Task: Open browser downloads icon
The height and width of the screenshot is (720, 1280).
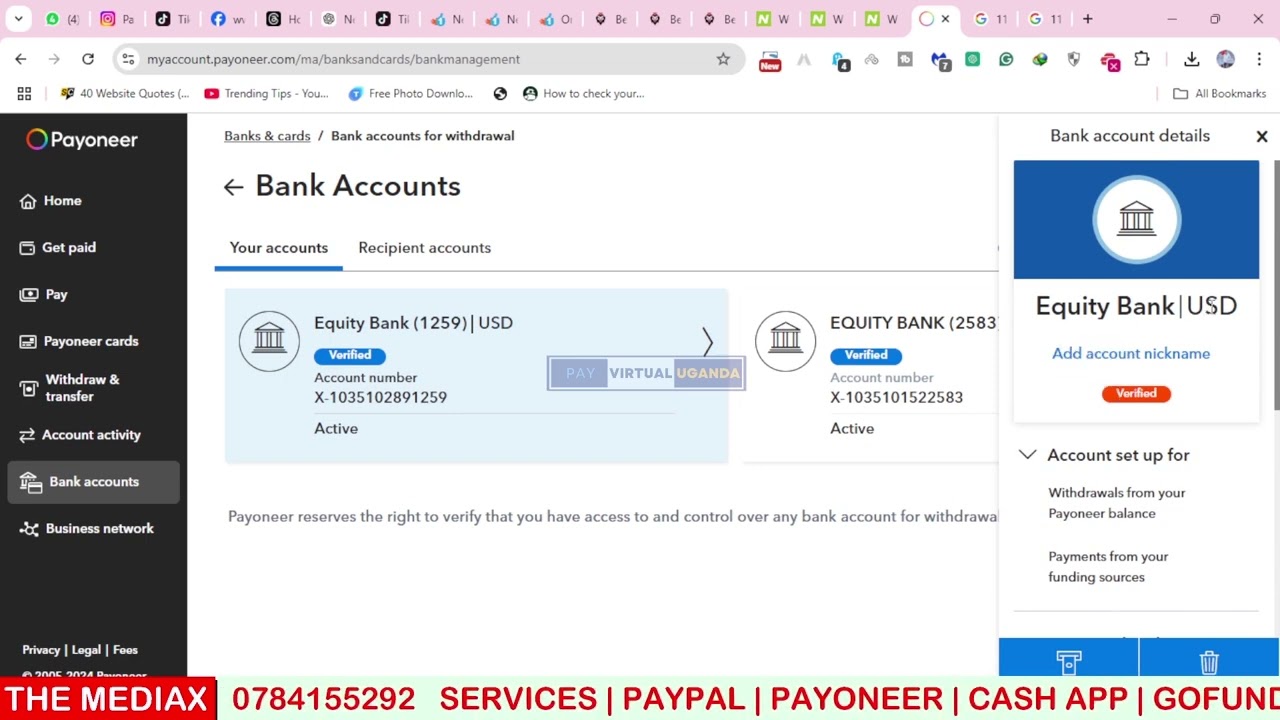Action: [1191, 59]
